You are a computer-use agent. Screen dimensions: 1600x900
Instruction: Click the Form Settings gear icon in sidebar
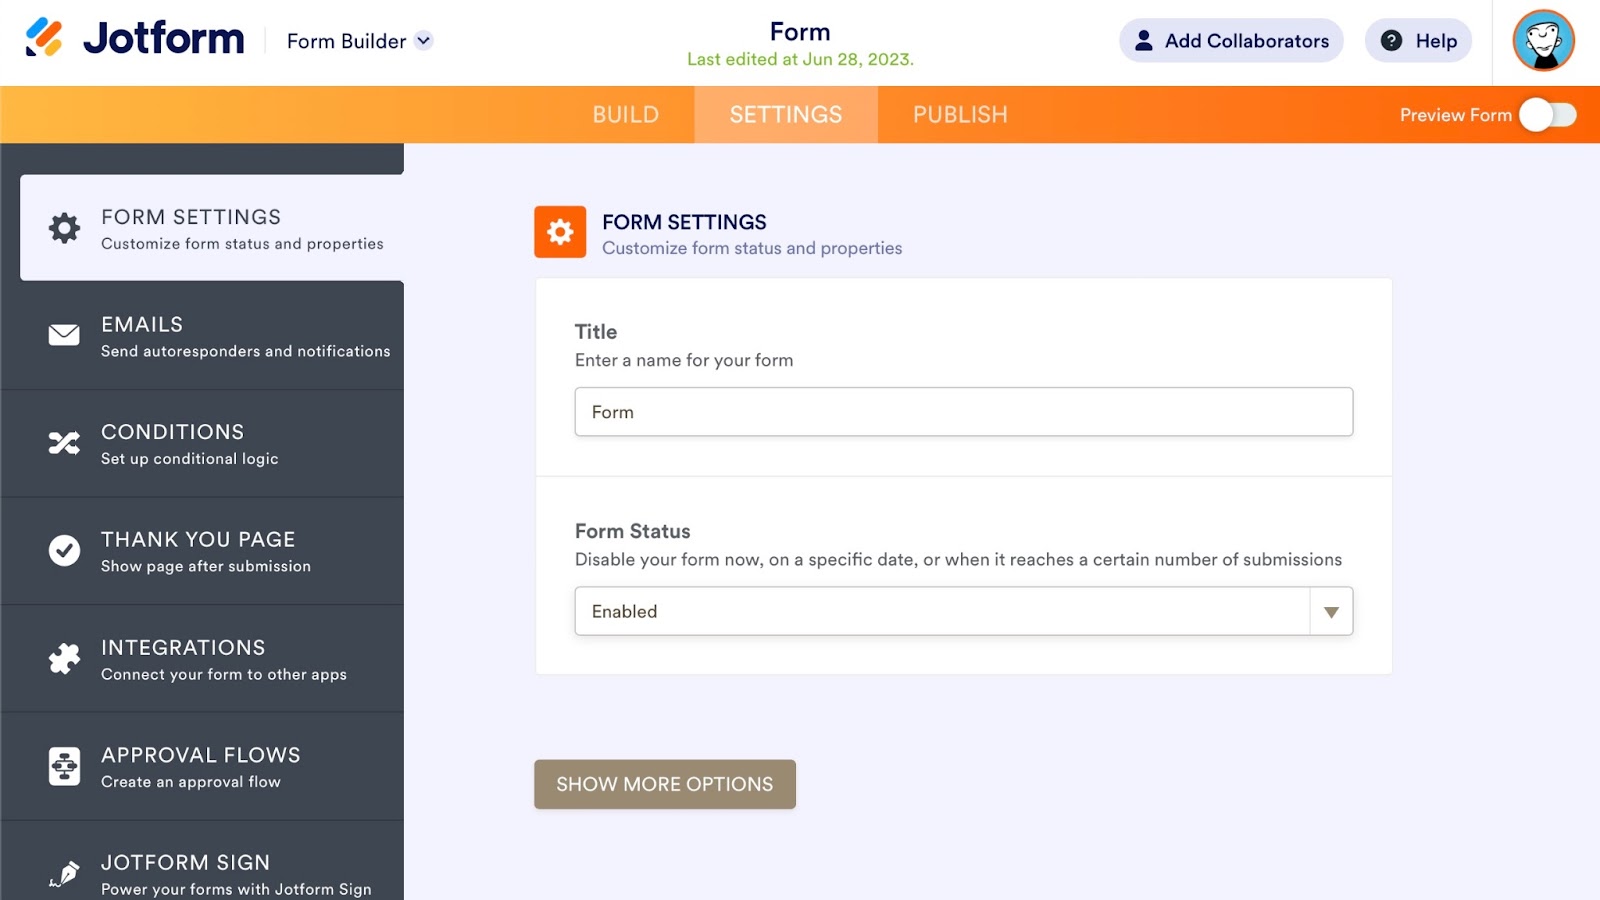point(65,228)
